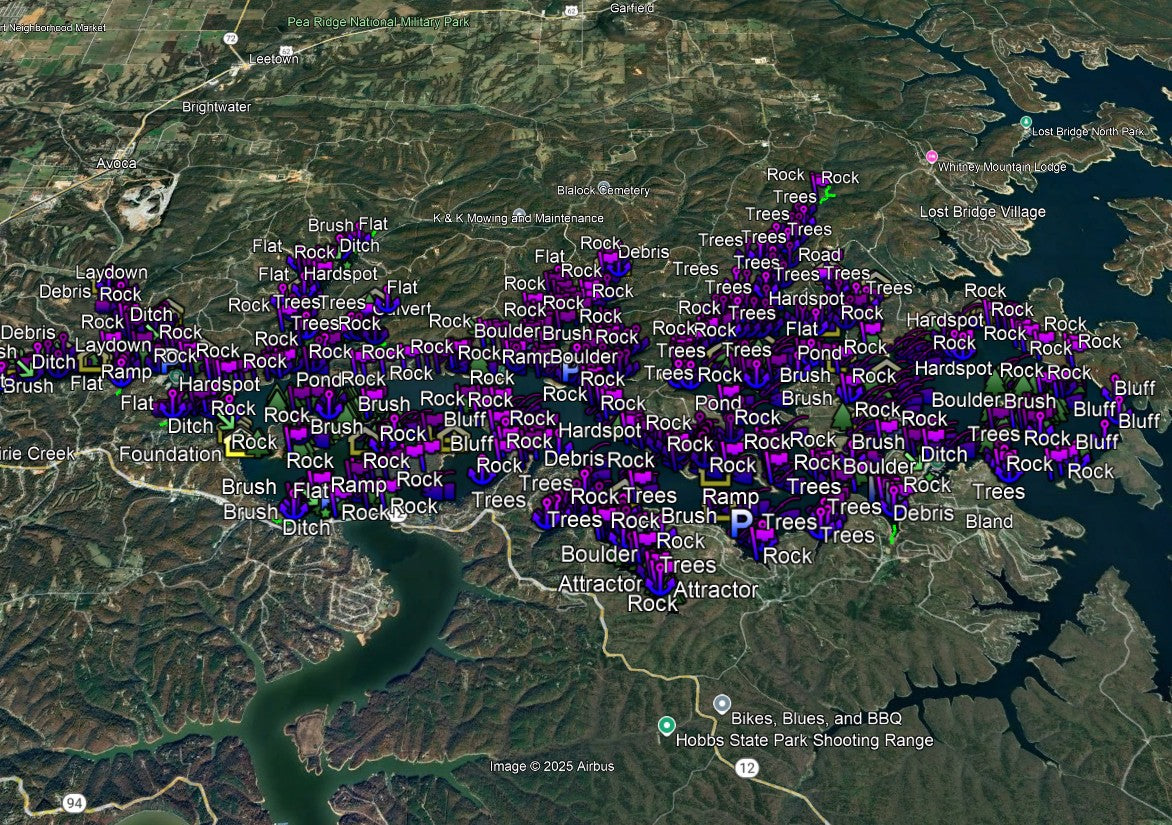
Task: Select the Avoca town label
Action: coord(117,163)
